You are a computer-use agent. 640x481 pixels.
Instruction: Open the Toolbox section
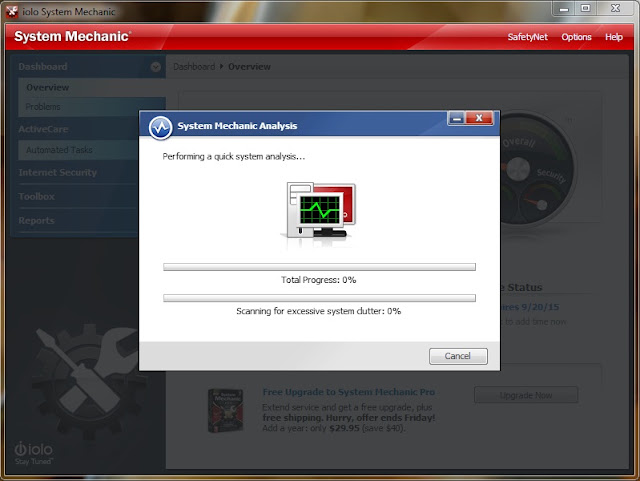pos(36,196)
